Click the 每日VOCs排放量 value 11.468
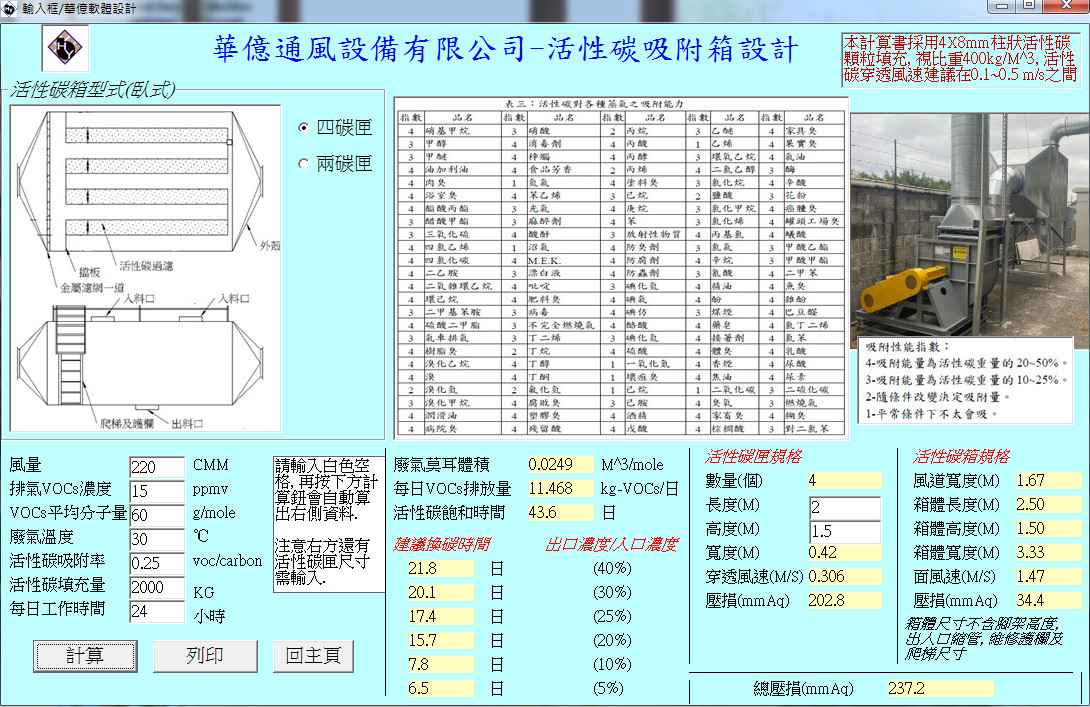Viewport: 1090px width, 707px height. pos(560,488)
